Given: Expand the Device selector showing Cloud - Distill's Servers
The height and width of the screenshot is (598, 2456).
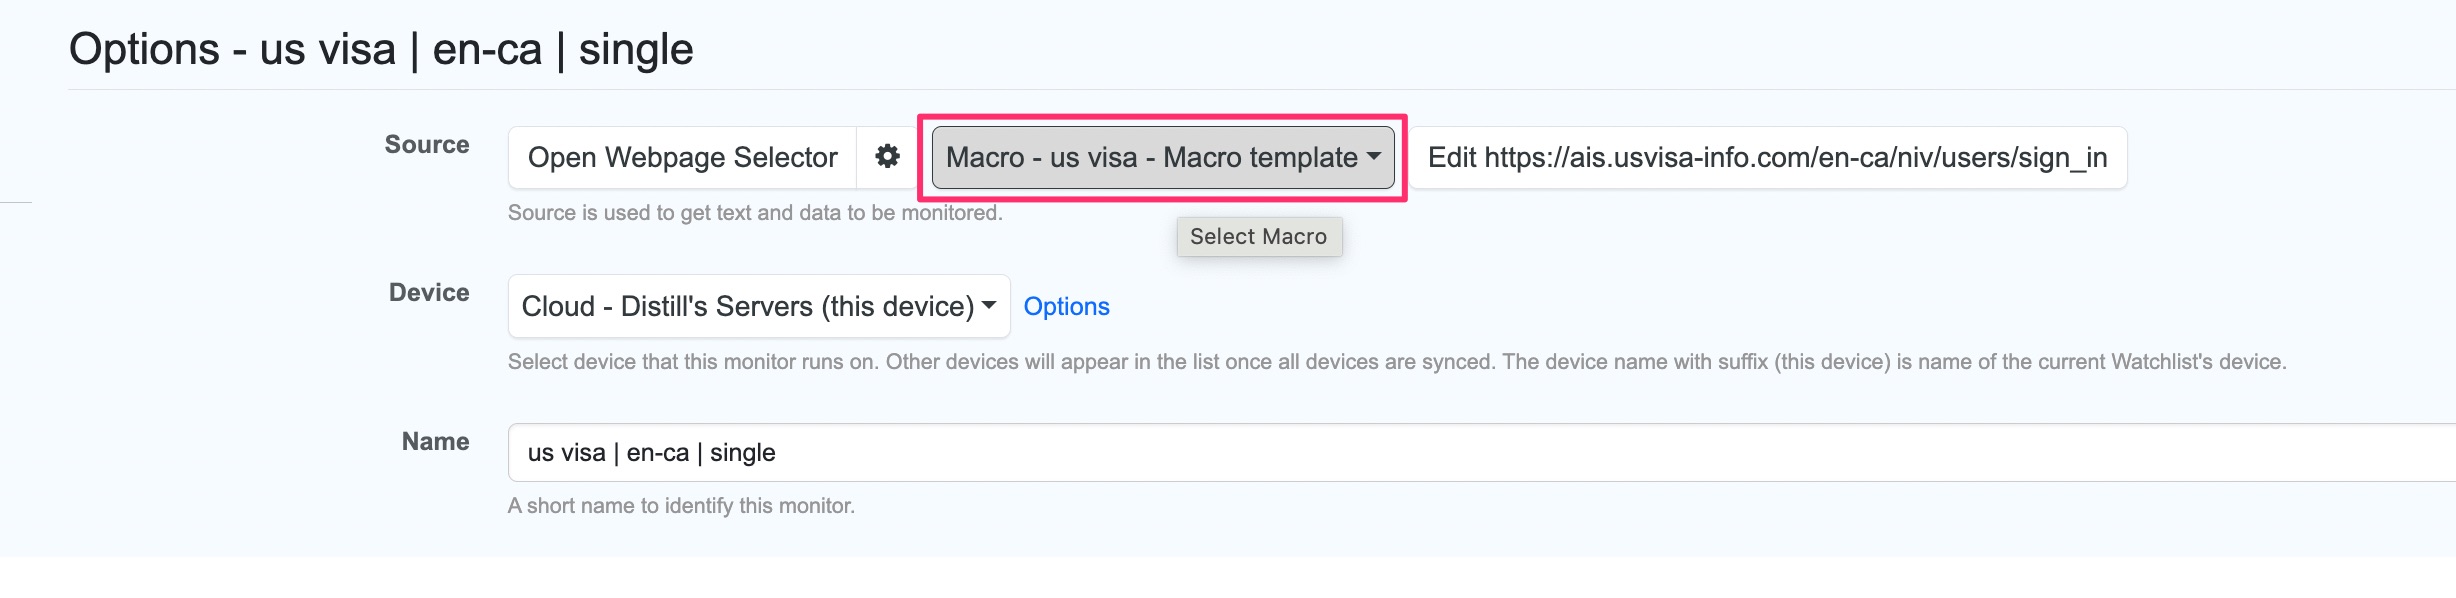Looking at the screenshot, I should pos(757,306).
